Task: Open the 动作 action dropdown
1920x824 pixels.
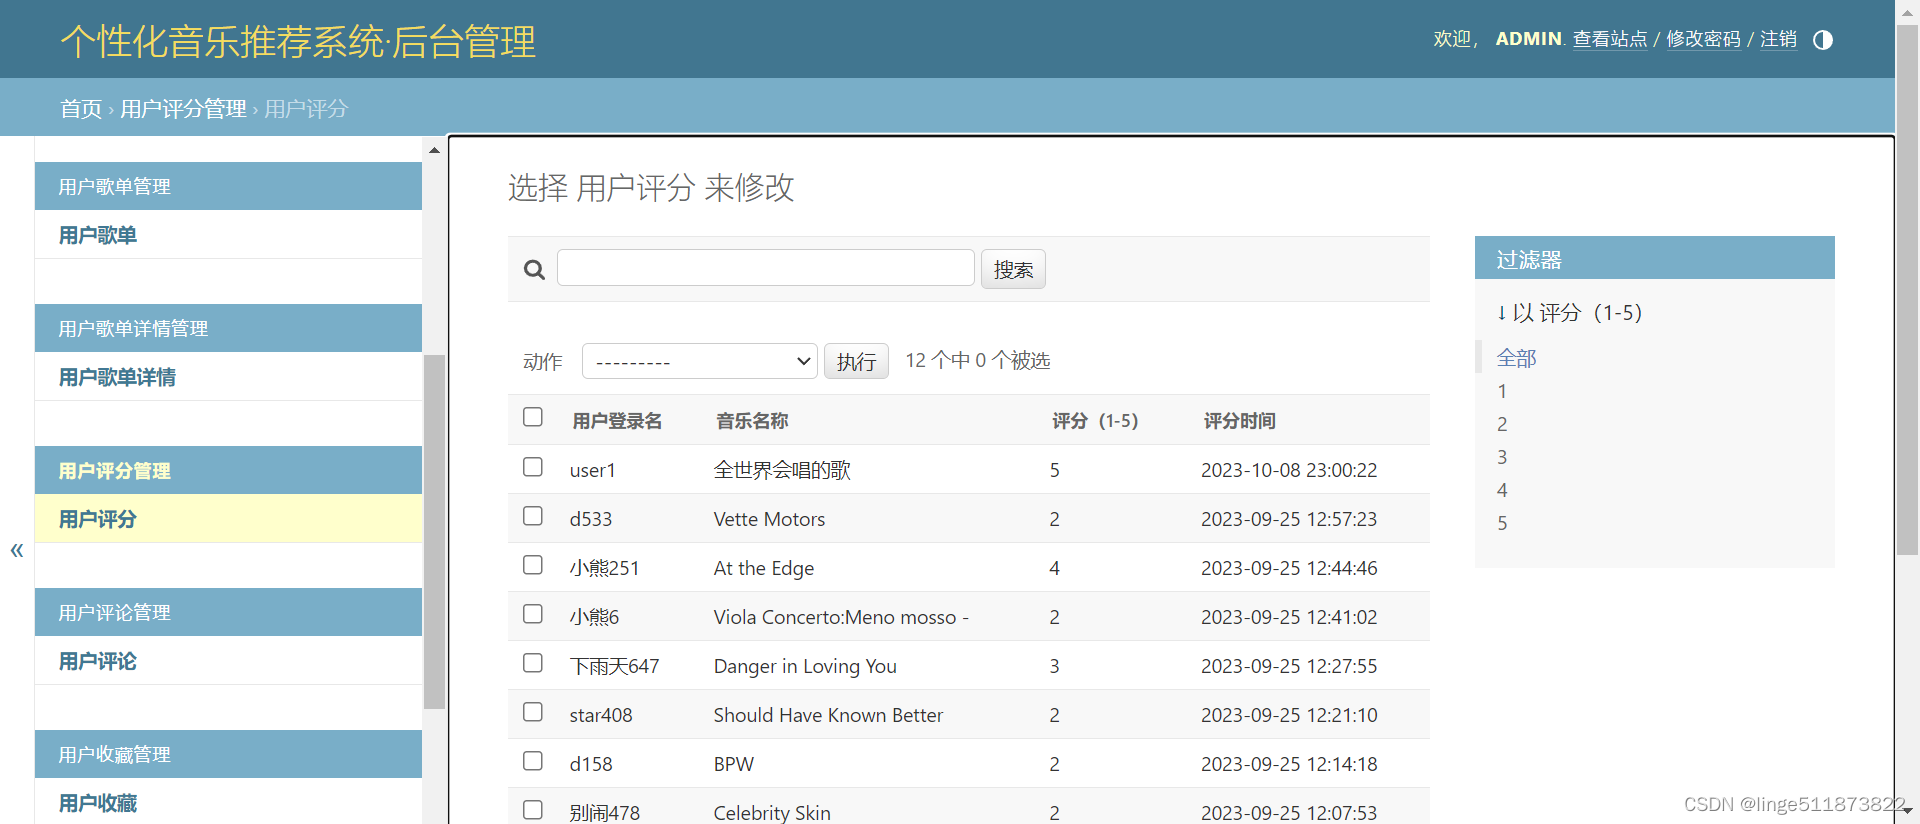Action: 700,361
